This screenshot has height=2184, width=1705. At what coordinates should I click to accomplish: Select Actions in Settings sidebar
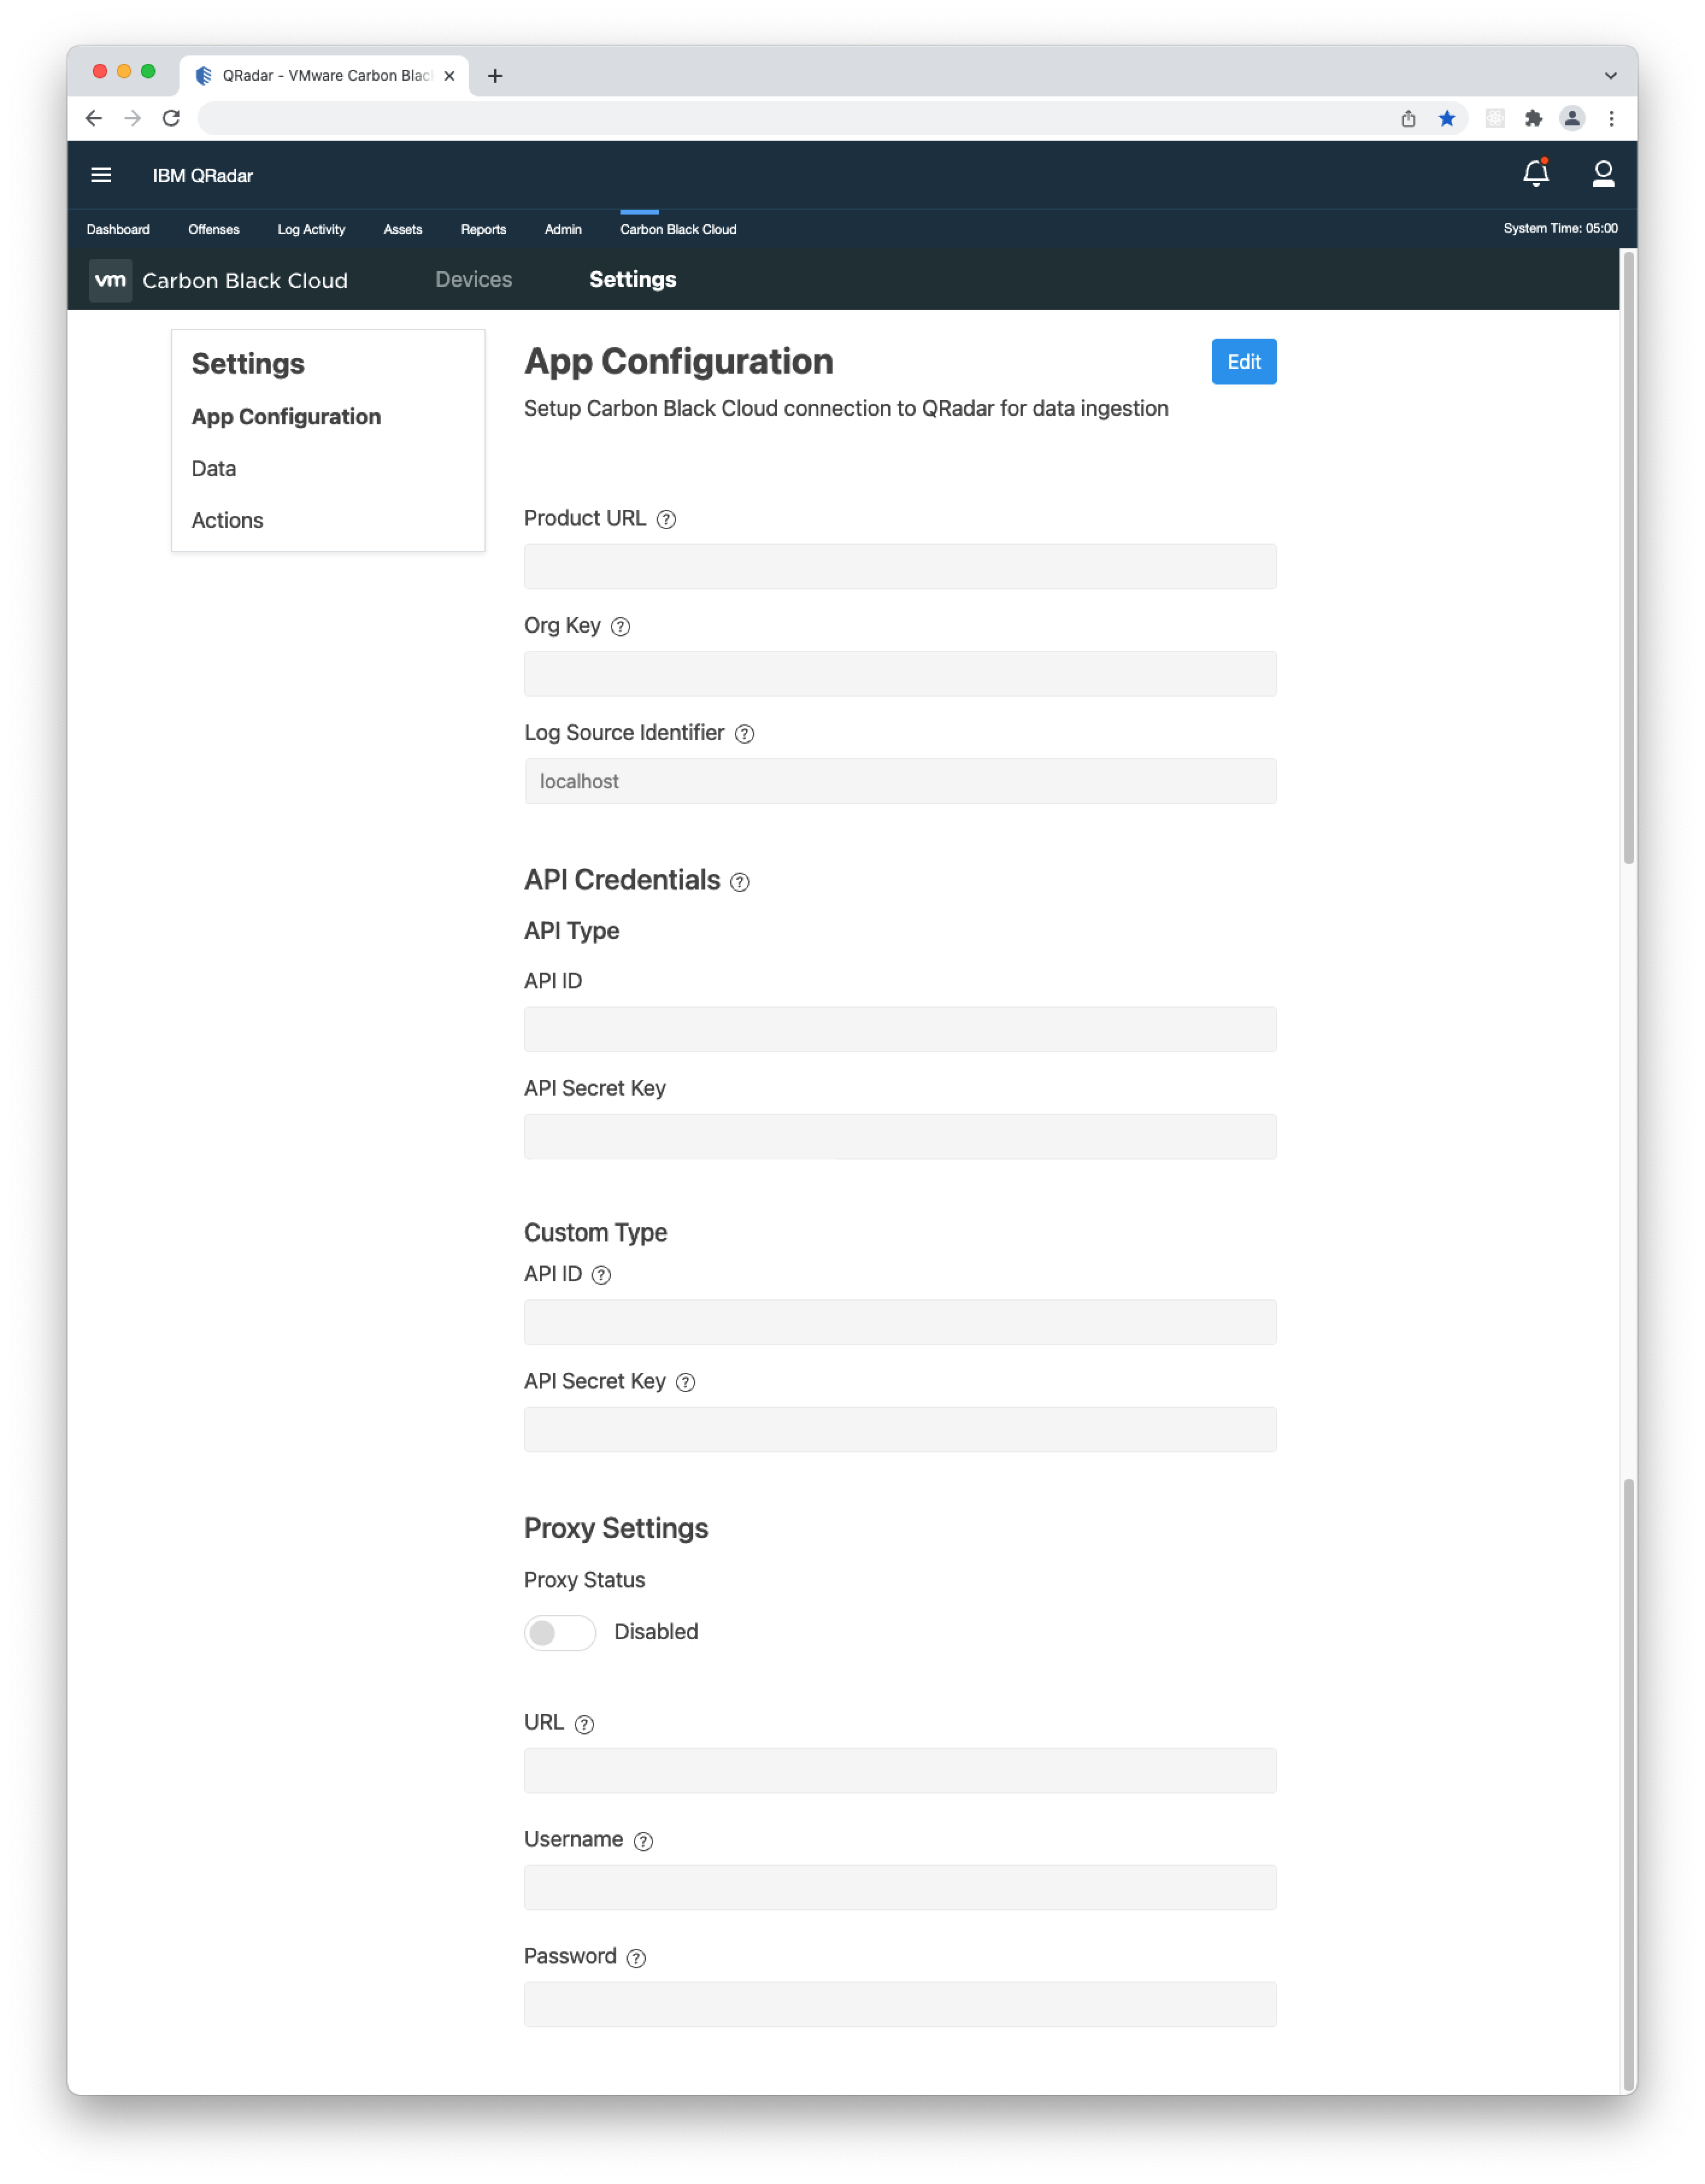[227, 520]
